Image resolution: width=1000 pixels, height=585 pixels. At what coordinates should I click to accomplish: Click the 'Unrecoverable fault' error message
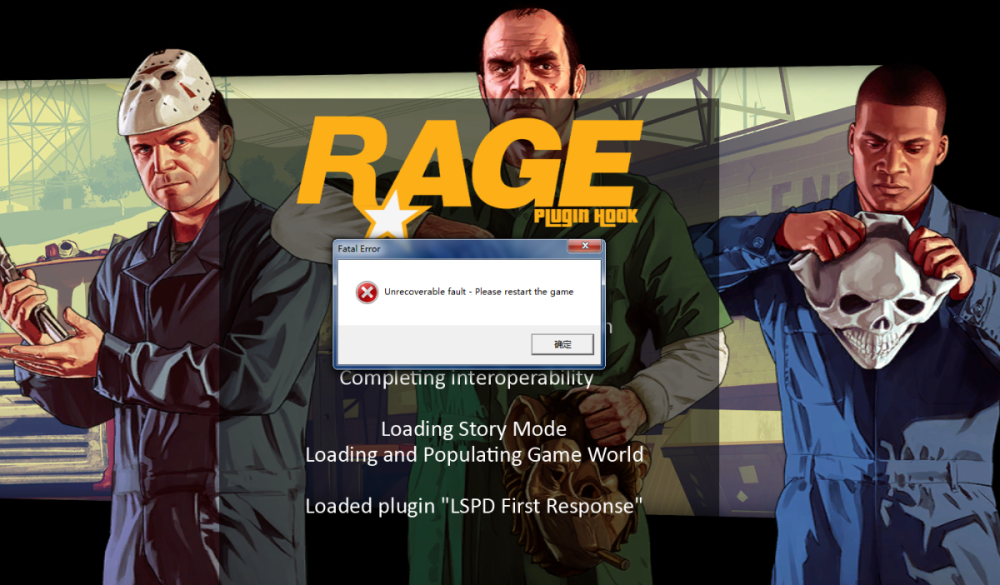[478, 292]
